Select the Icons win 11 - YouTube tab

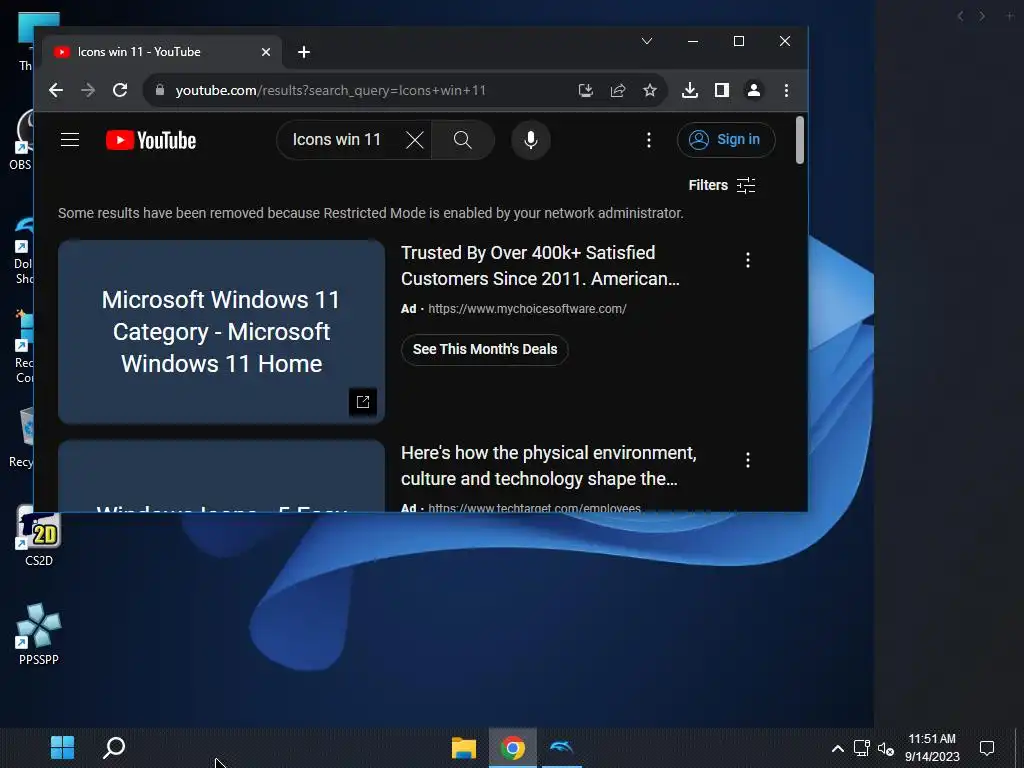[162, 52]
